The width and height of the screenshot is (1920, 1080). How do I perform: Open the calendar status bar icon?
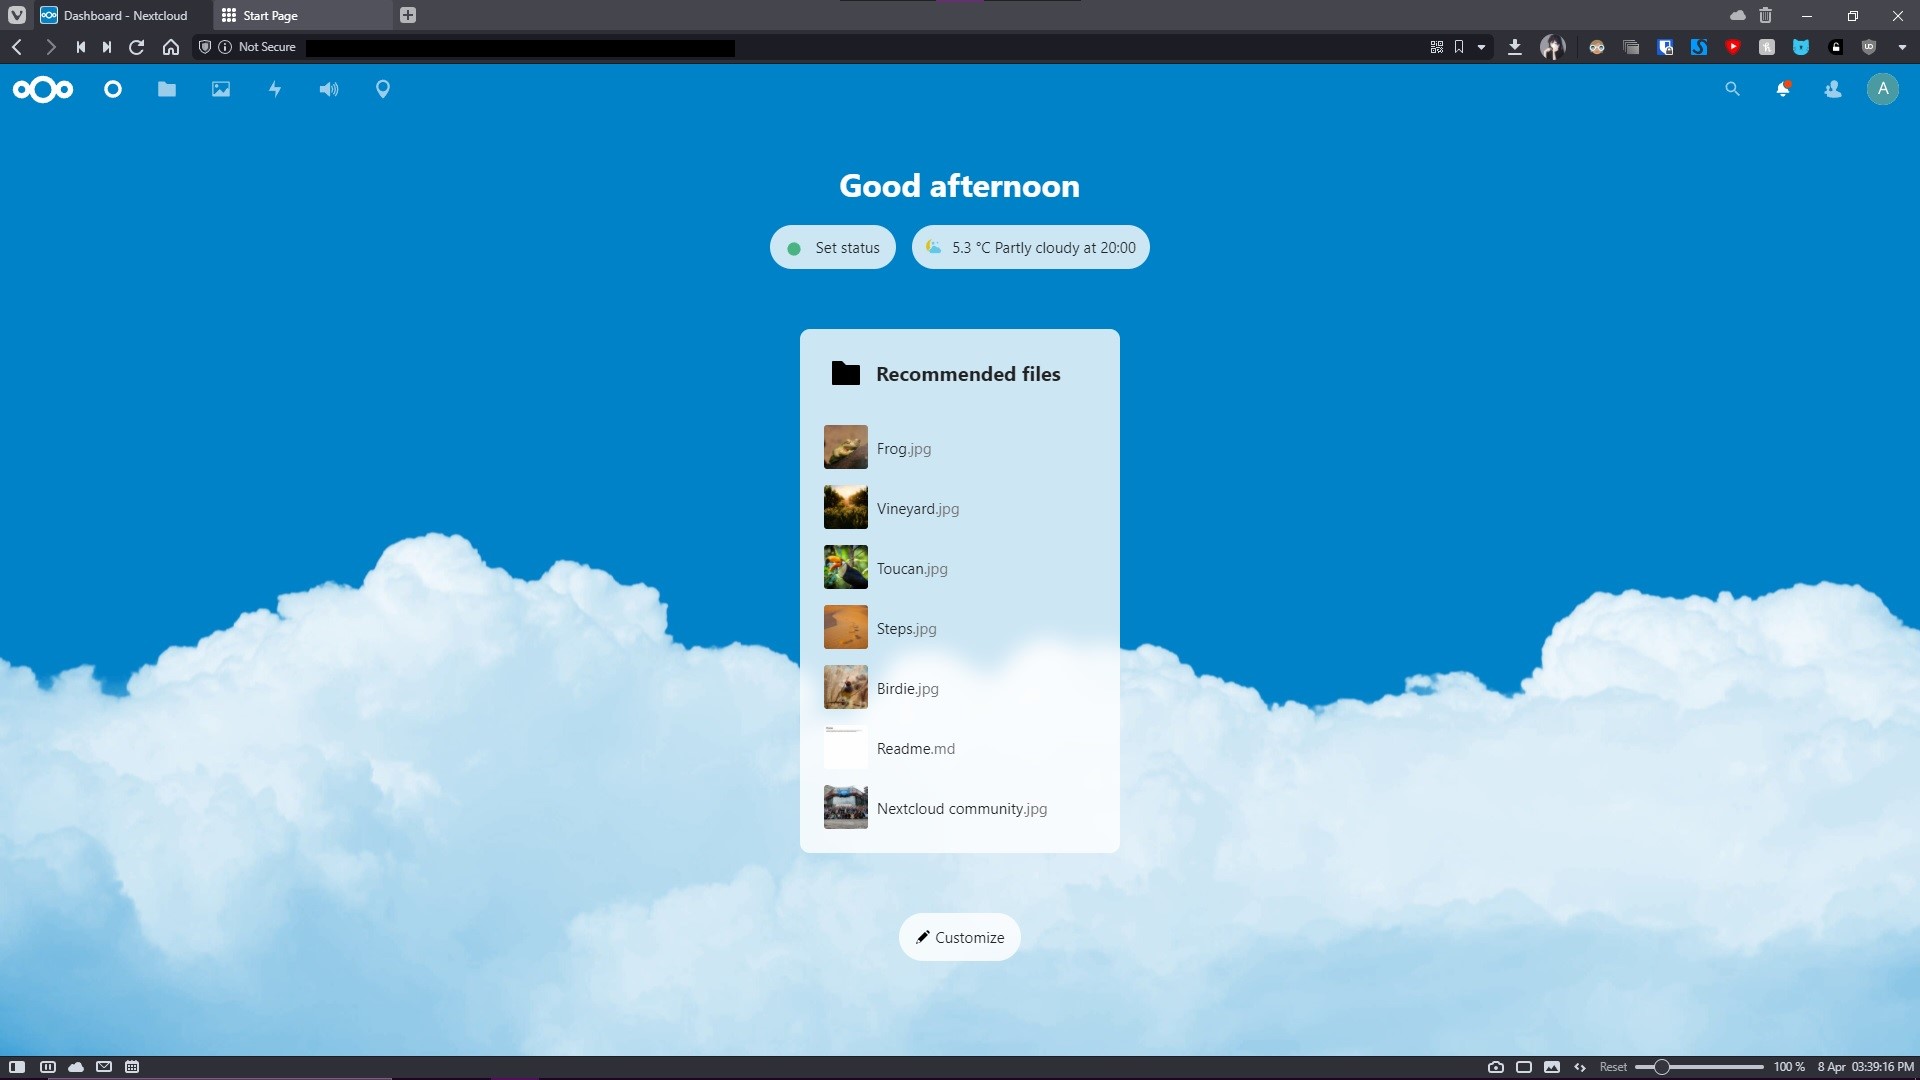point(132,1067)
